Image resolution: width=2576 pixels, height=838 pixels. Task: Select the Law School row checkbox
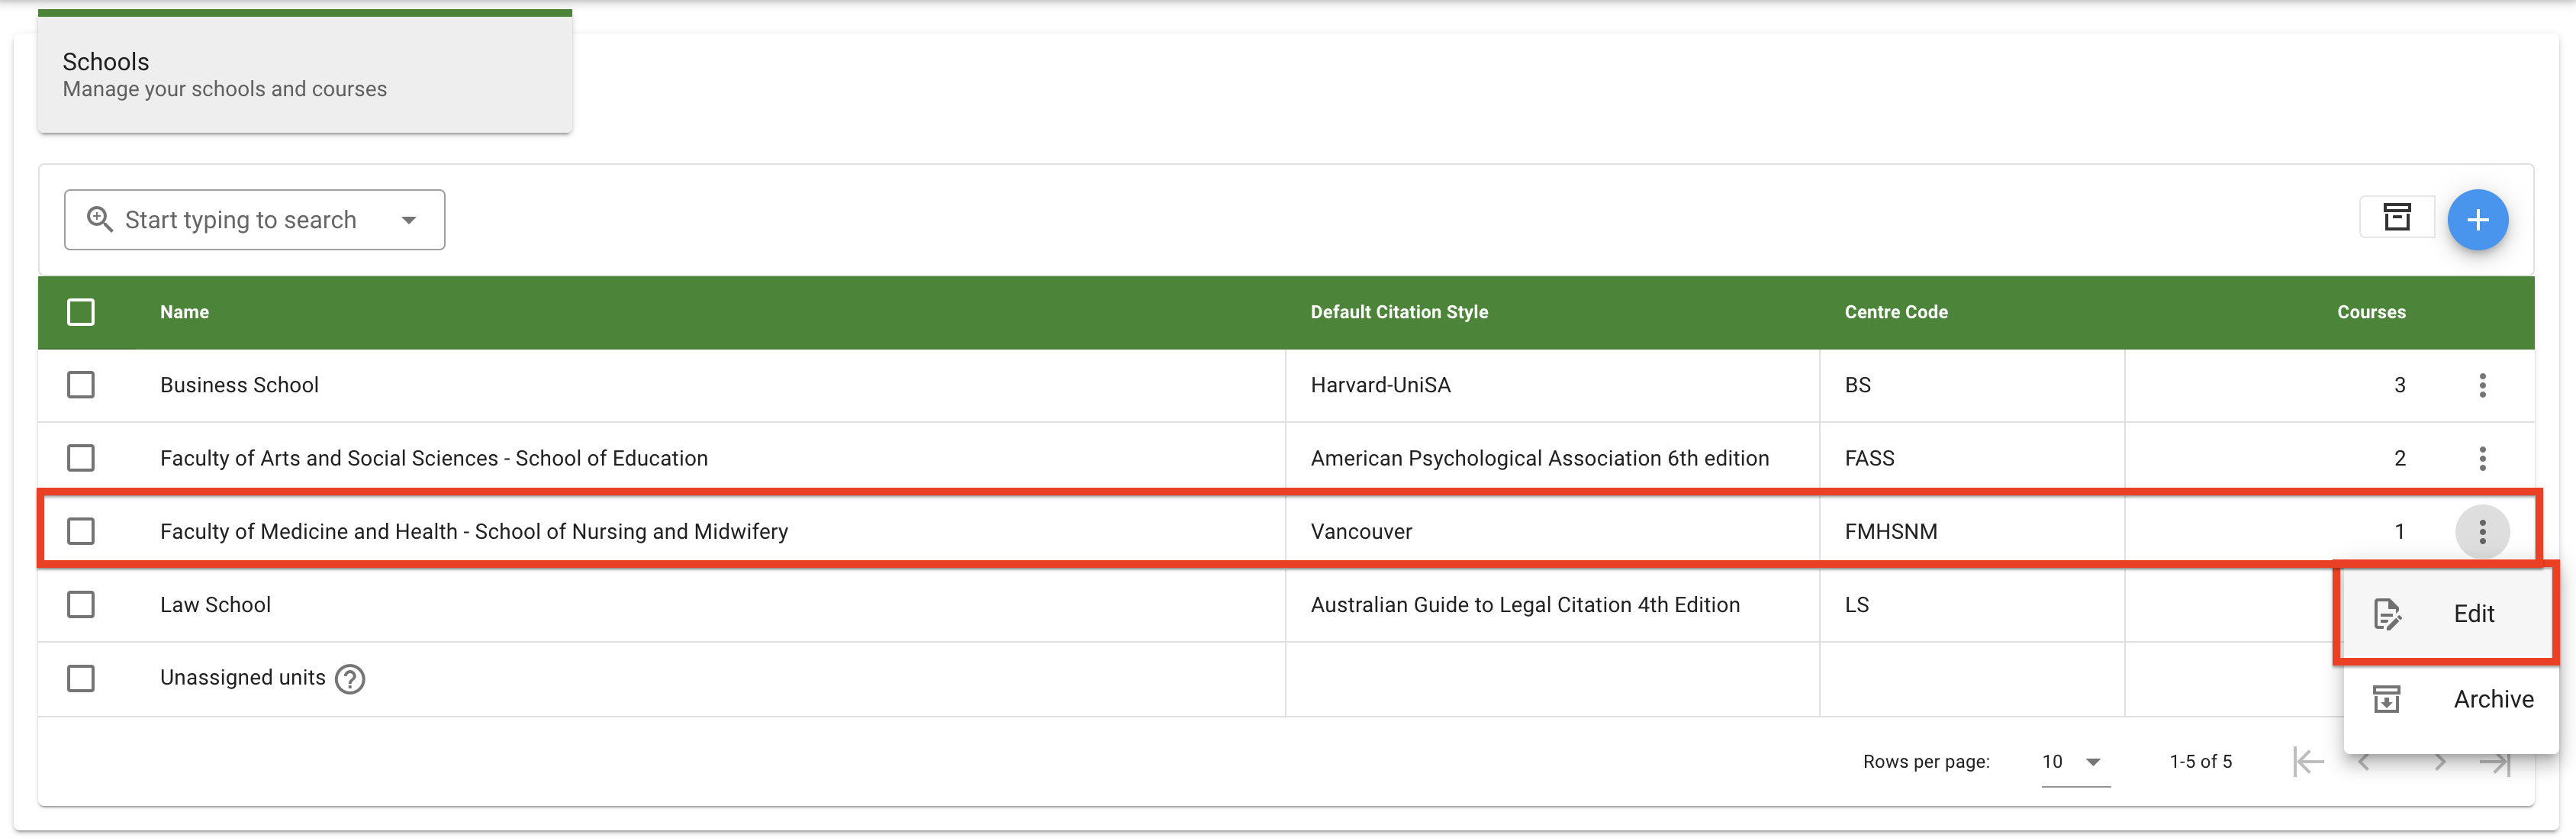coord(81,605)
